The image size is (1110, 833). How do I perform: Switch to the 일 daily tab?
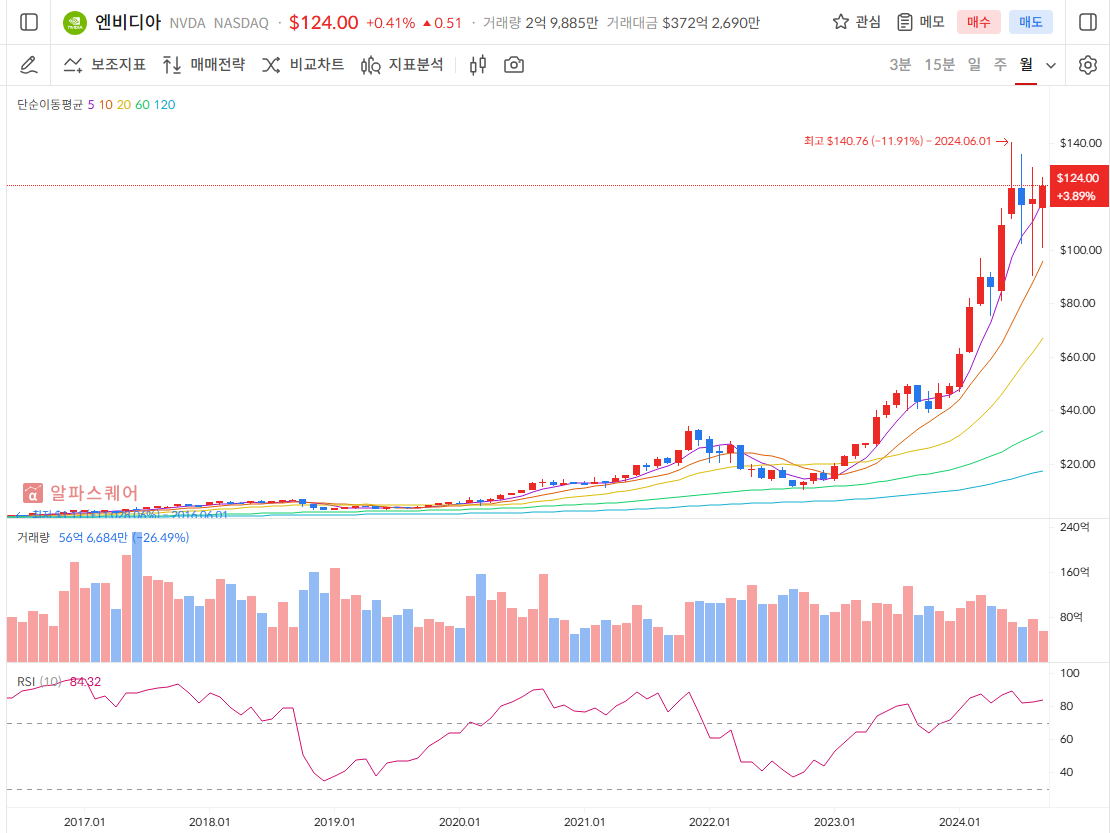(975, 65)
